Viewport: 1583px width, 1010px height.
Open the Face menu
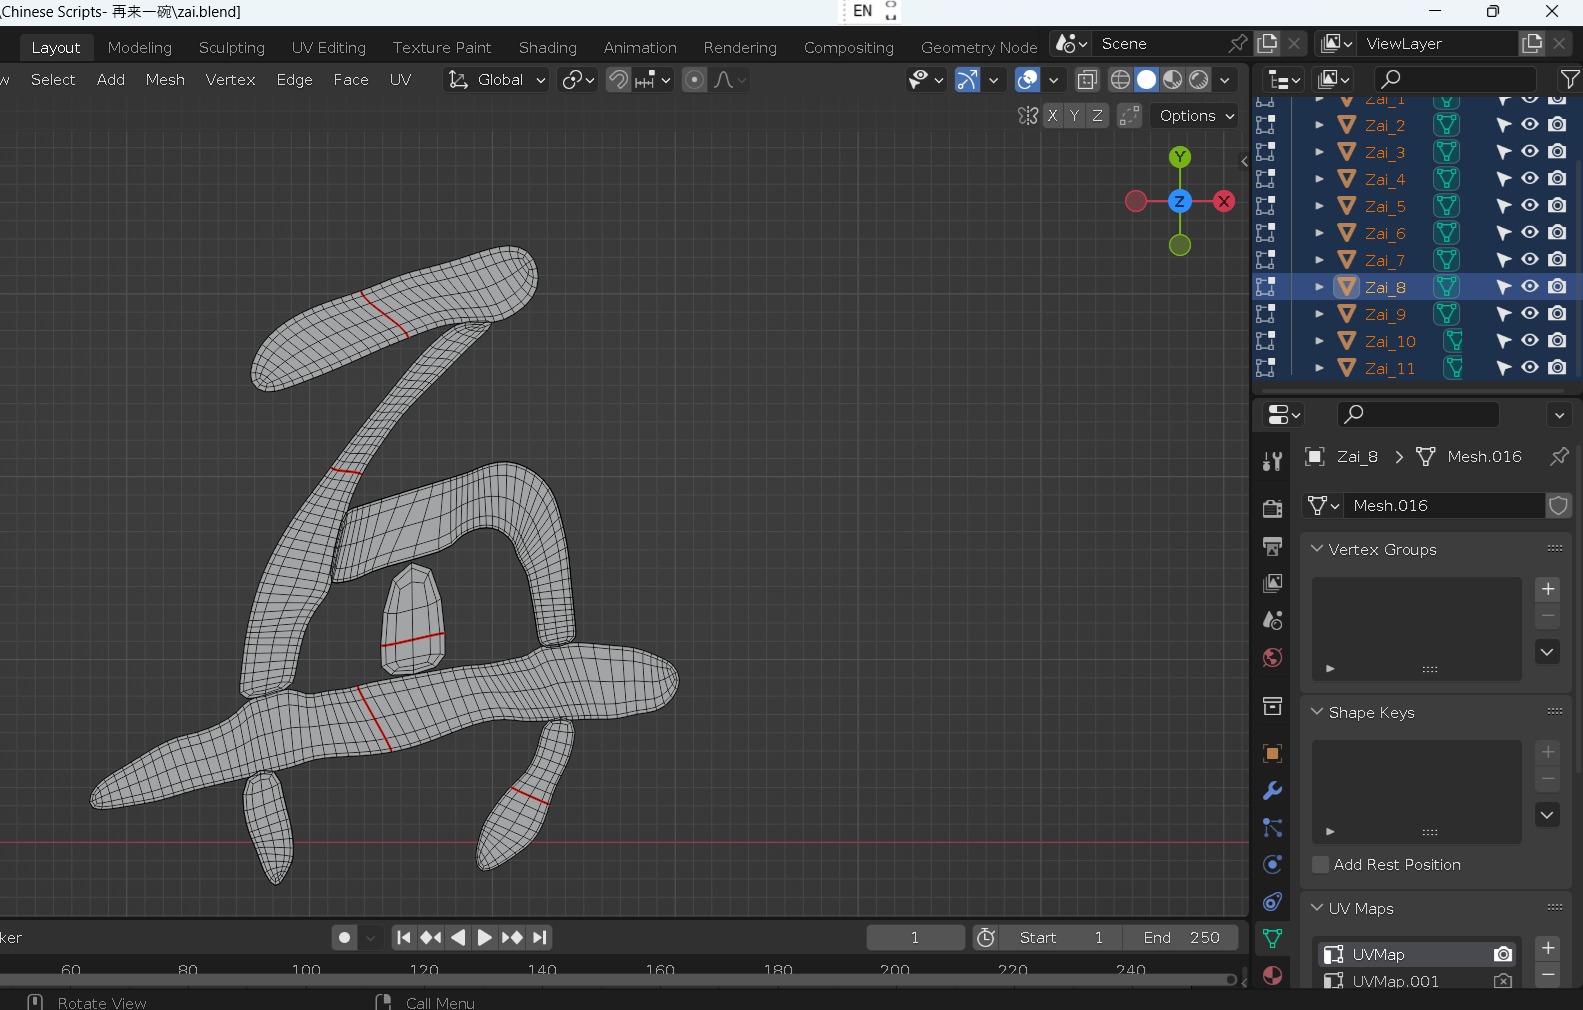pos(351,80)
